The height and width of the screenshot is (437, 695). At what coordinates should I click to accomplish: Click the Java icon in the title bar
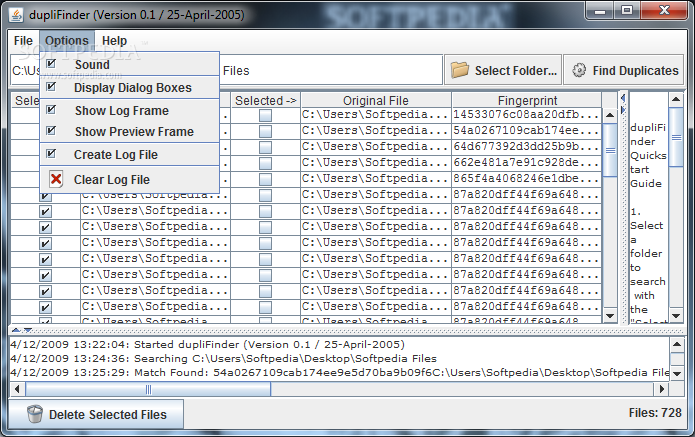click(16, 15)
